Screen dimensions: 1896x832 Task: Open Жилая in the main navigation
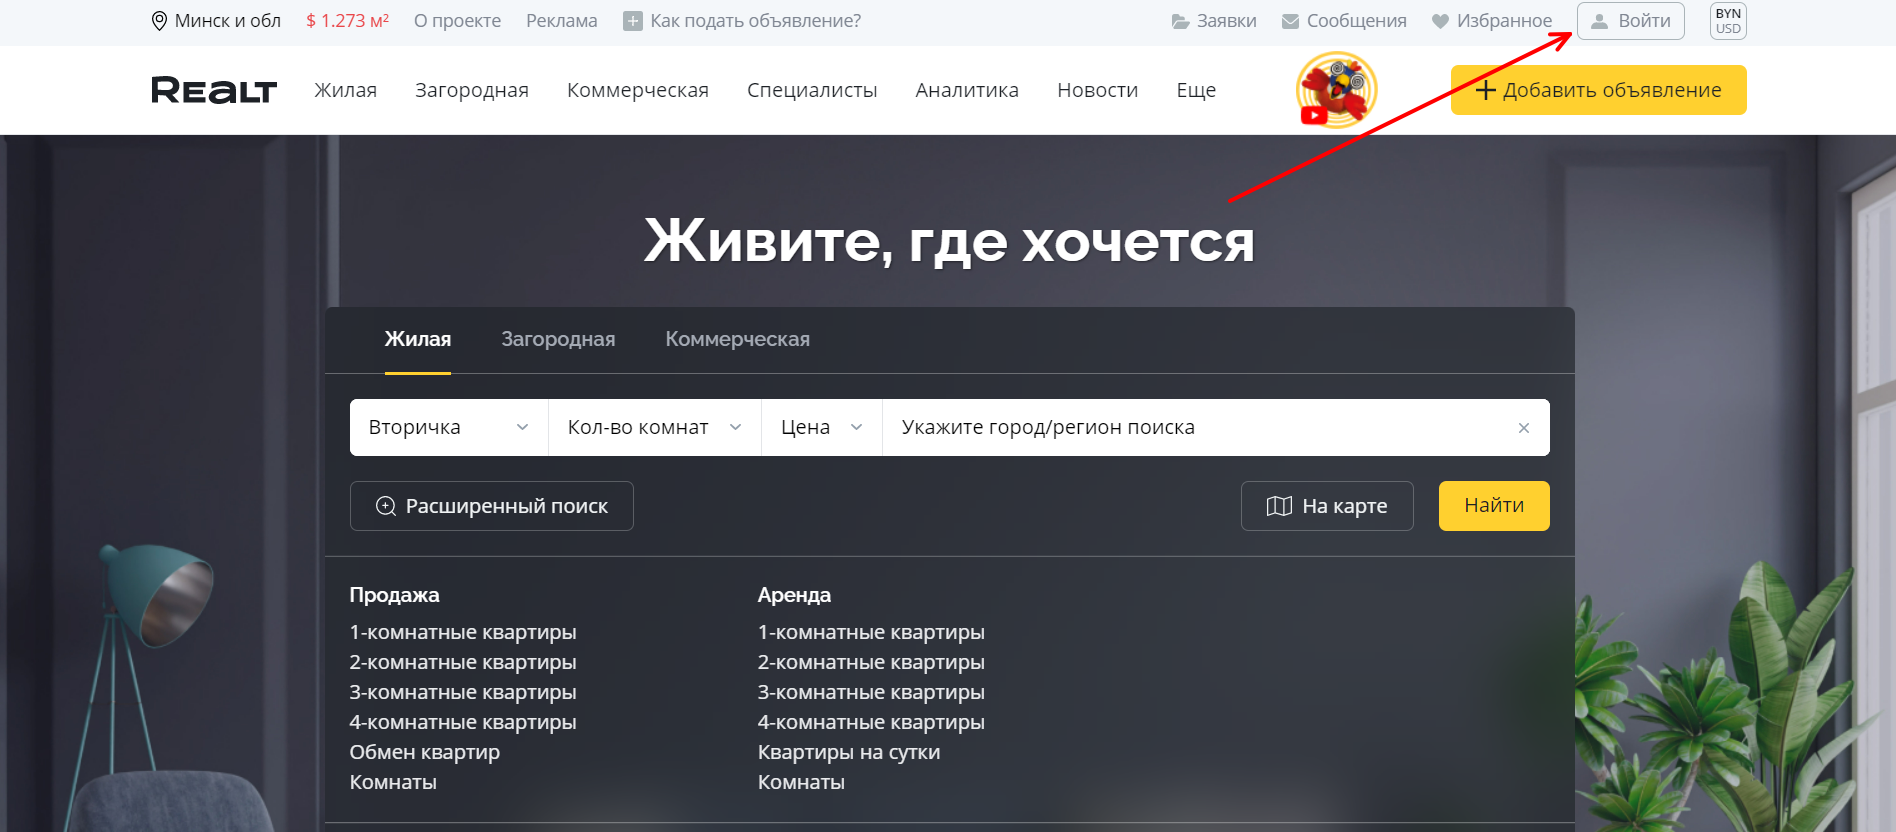pos(346,90)
